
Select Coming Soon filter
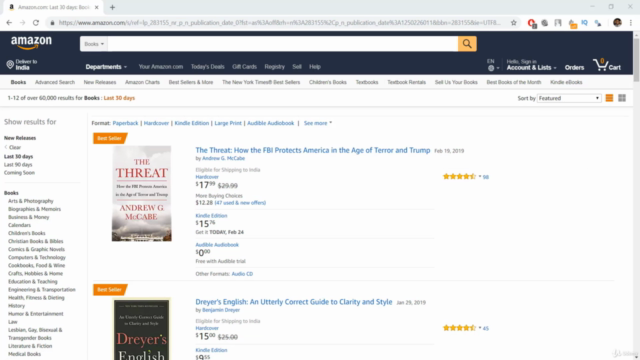click(x=19, y=173)
